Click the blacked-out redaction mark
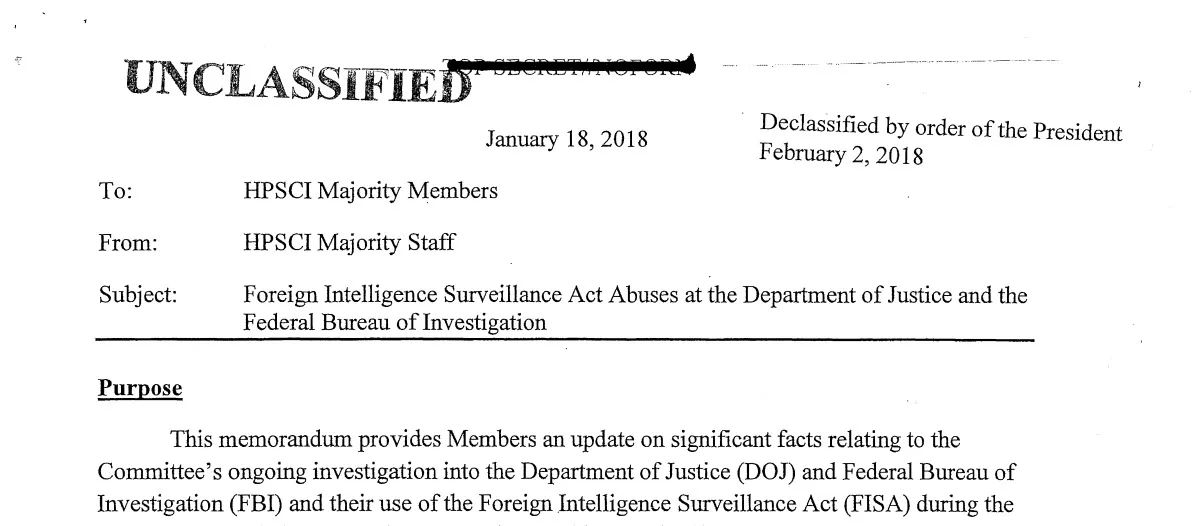 coord(573,65)
